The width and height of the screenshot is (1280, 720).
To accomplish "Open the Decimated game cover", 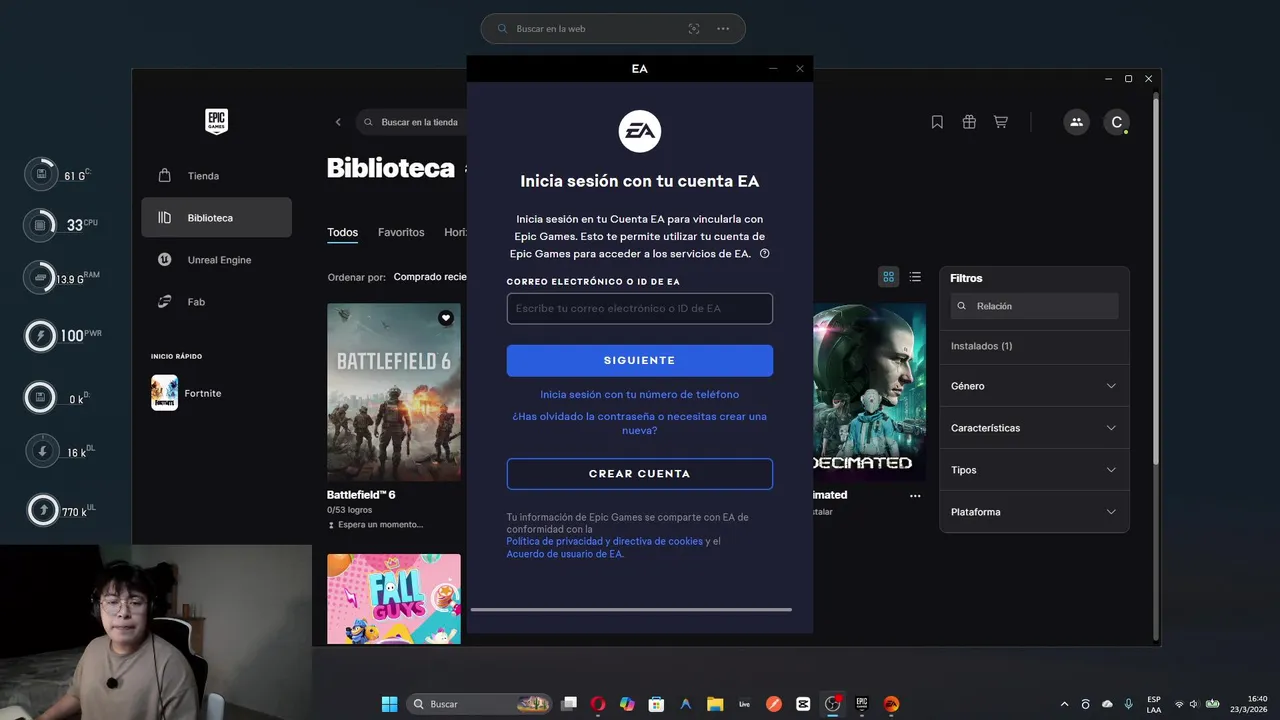I will point(870,392).
